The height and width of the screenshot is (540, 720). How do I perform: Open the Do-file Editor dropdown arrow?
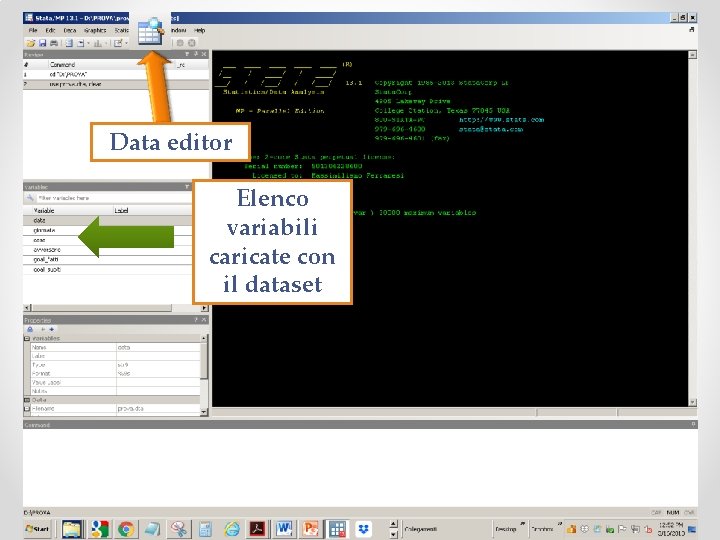point(126,43)
